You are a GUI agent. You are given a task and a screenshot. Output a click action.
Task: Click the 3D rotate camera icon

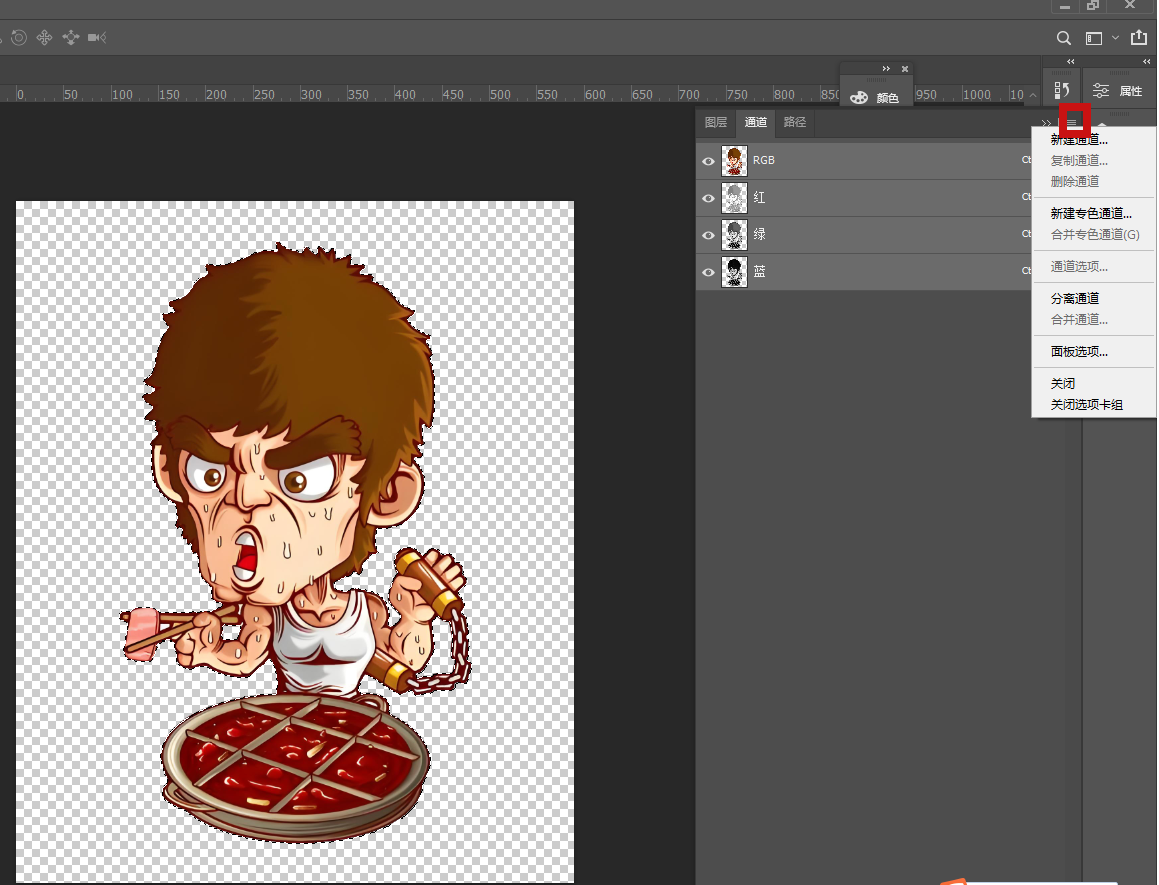pos(18,38)
